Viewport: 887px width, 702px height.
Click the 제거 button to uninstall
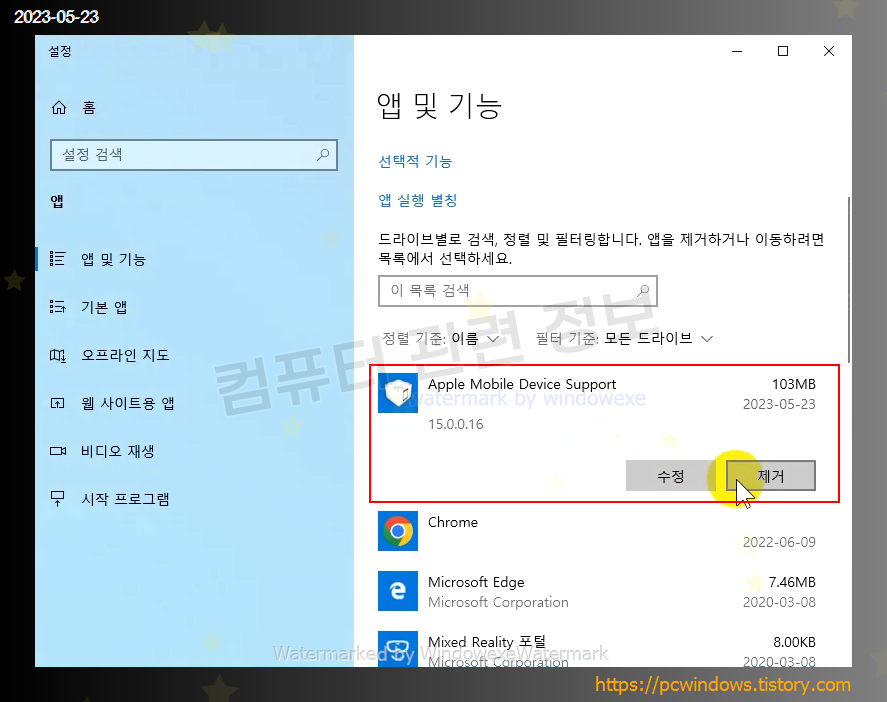[770, 476]
